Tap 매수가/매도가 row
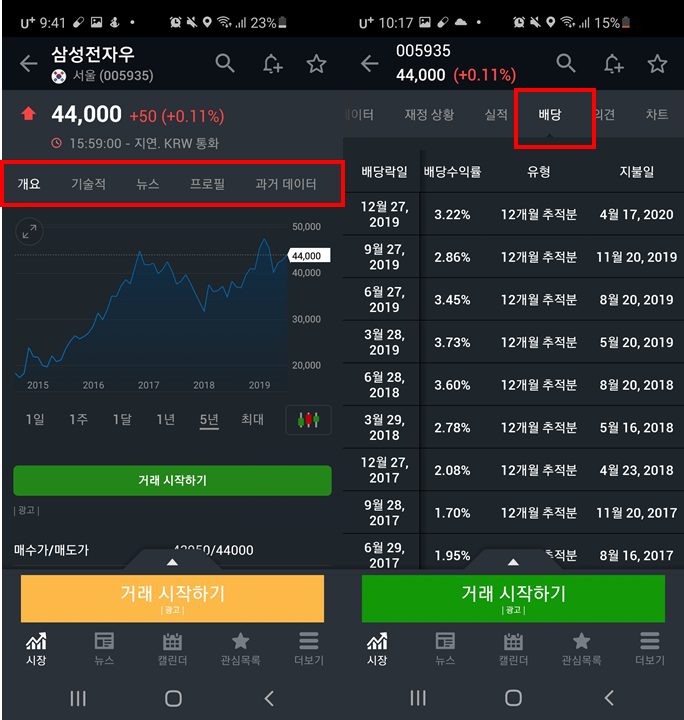This screenshot has width=684, height=720. pyautogui.click(x=172, y=550)
